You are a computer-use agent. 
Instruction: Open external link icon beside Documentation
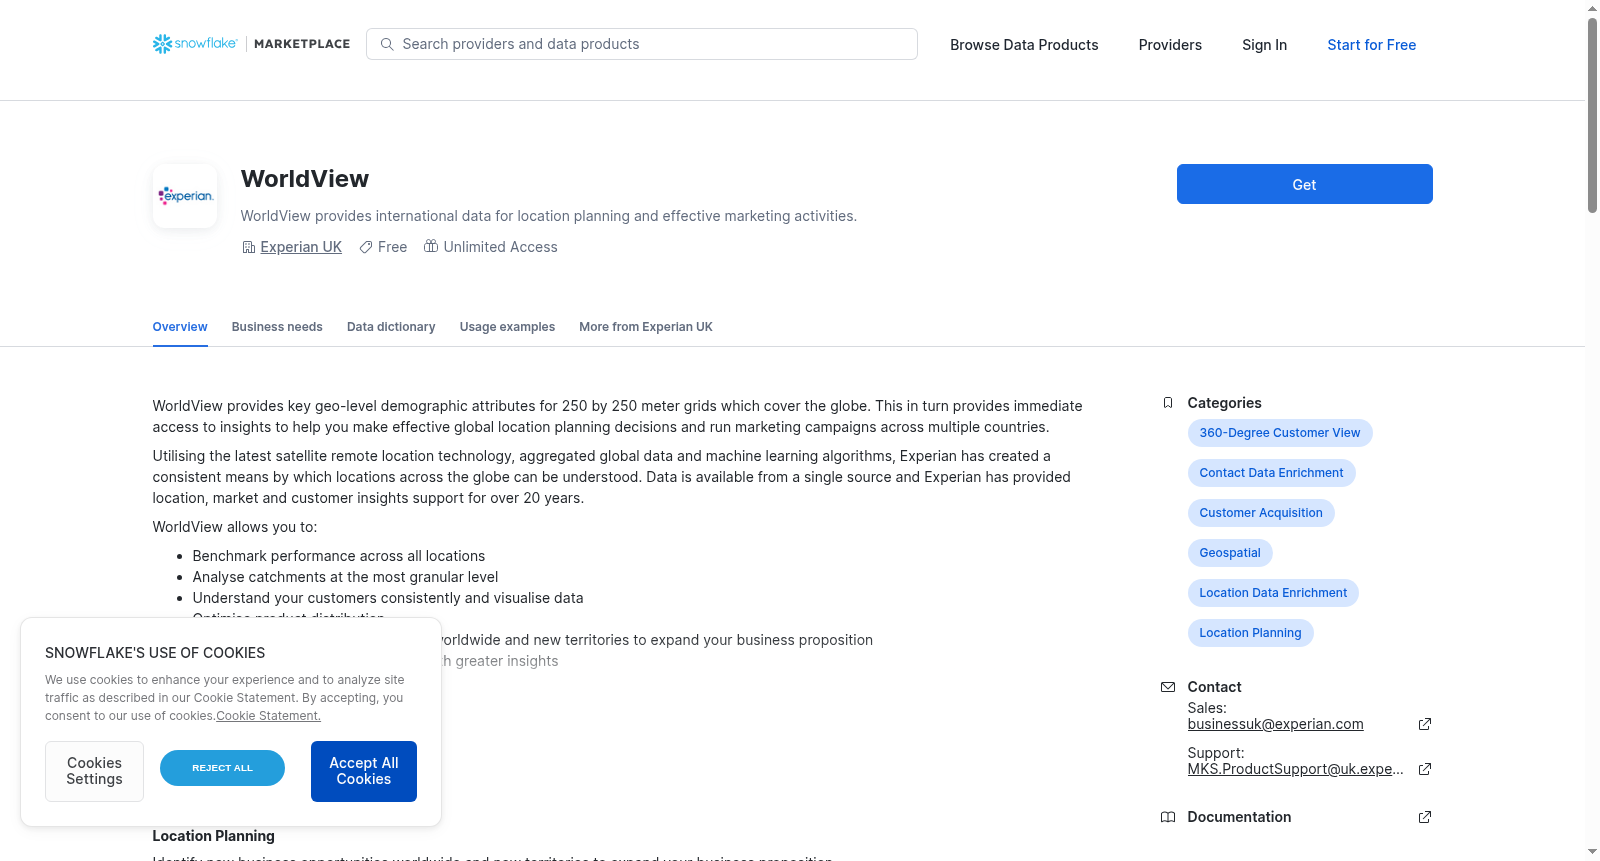click(x=1425, y=817)
